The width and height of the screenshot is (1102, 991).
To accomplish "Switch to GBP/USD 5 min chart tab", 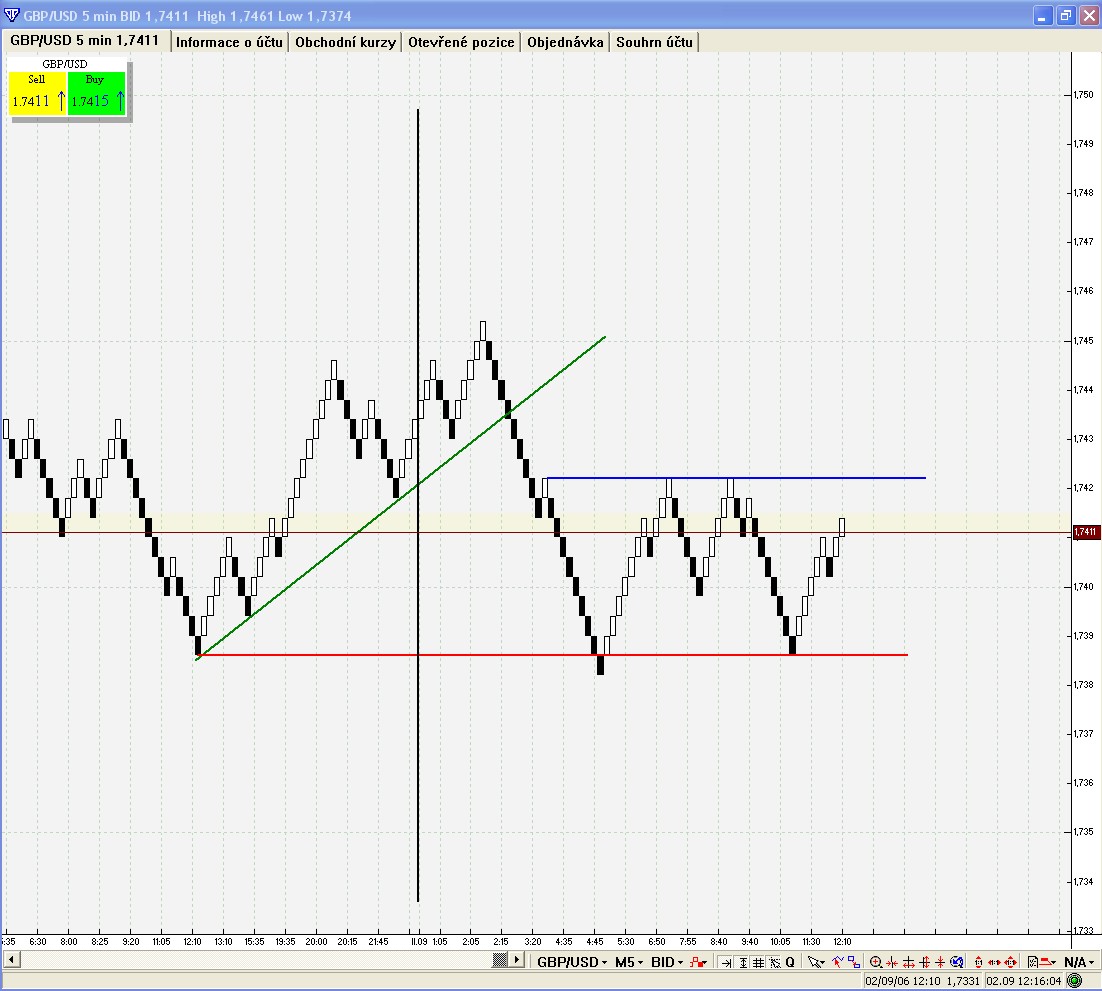I will pyautogui.click(x=85, y=41).
